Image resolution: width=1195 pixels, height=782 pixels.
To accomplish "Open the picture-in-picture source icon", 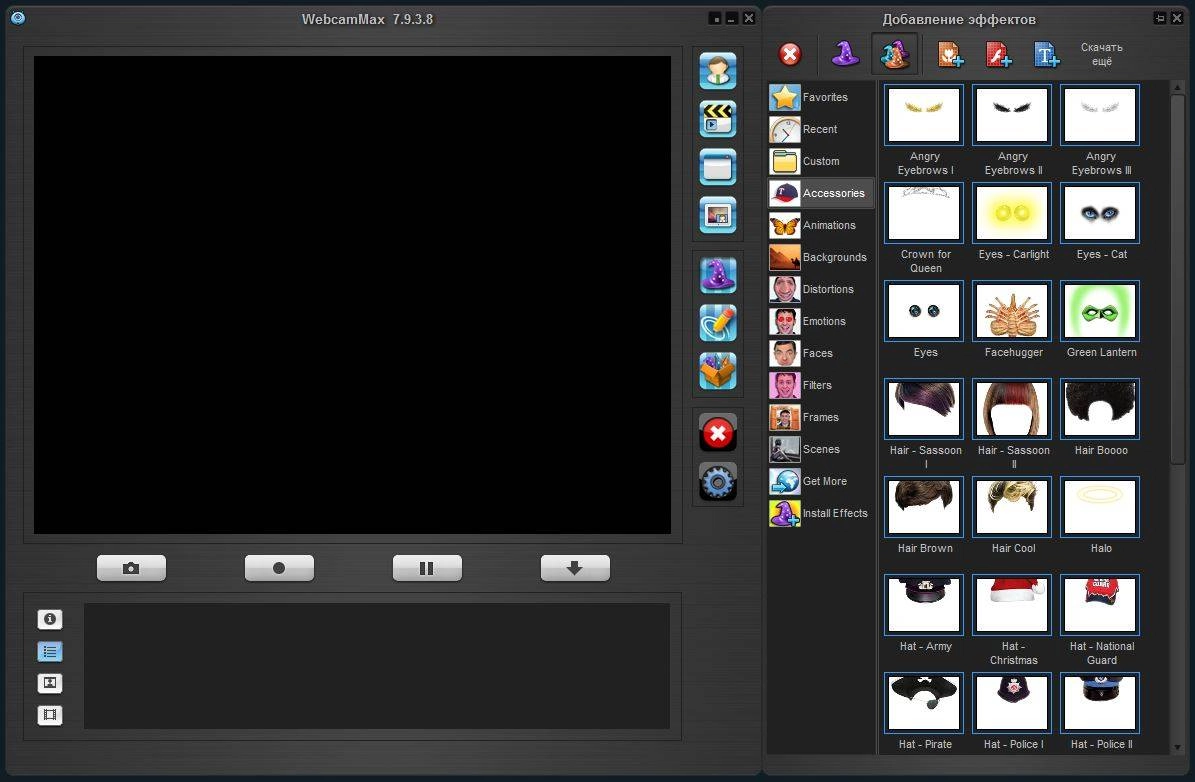I will (x=718, y=215).
